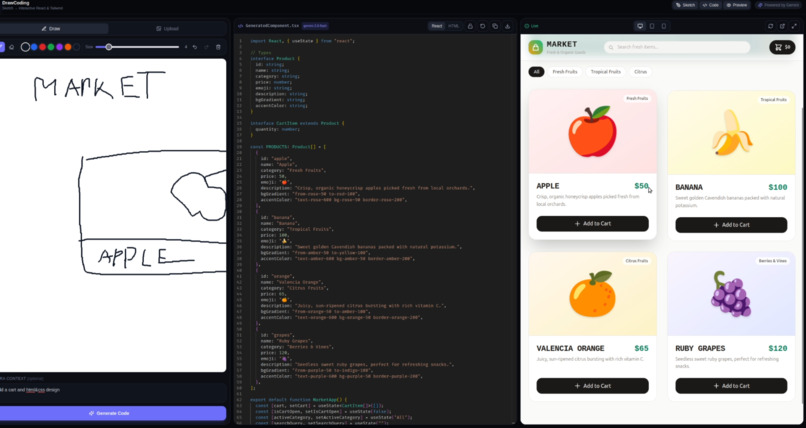Focus the Search fresh items field

(x=676, y=47)
